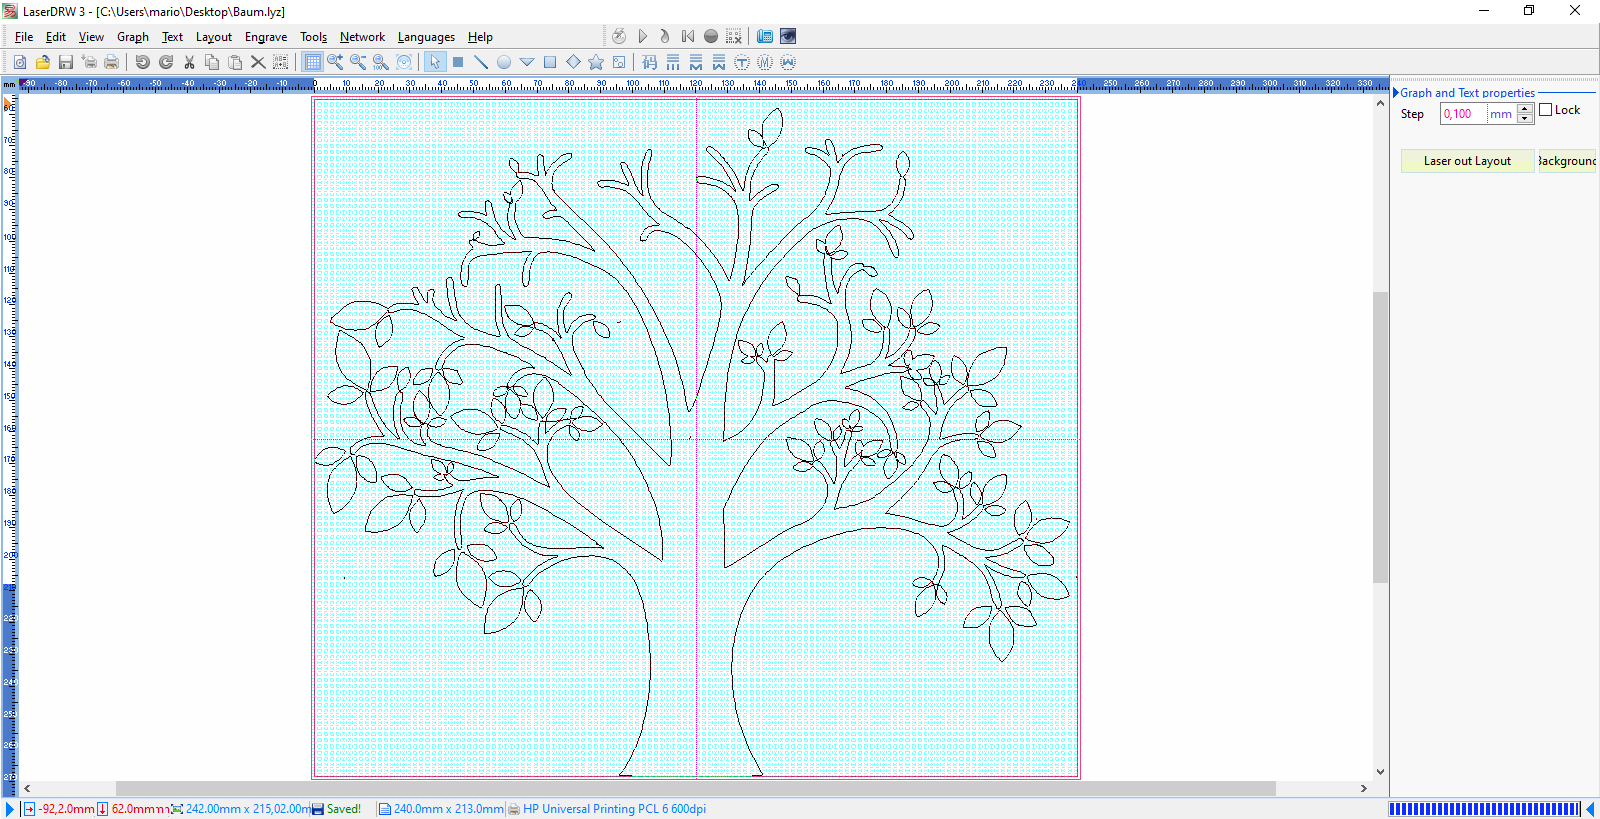Image resolution: width=1600 pixels, height=819 pixels.
Task: Collapse the Graph and Text properties panel
Action: click(x=1396, y=93)
